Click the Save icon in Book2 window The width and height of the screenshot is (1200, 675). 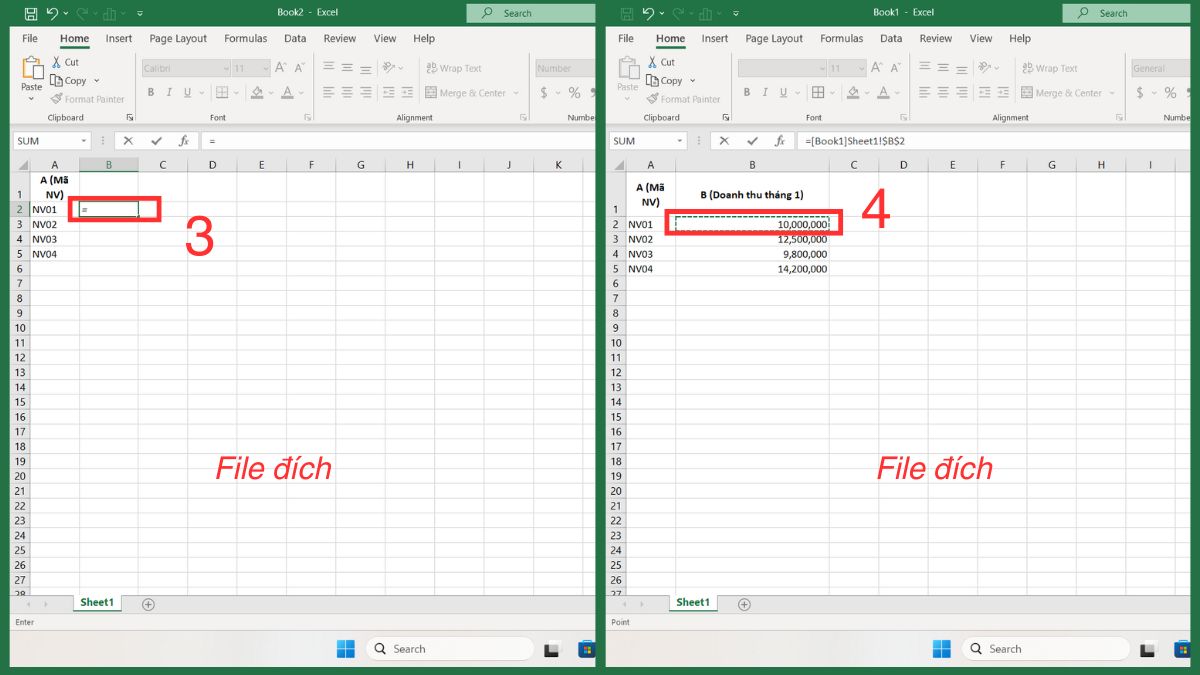coord(31,13)
